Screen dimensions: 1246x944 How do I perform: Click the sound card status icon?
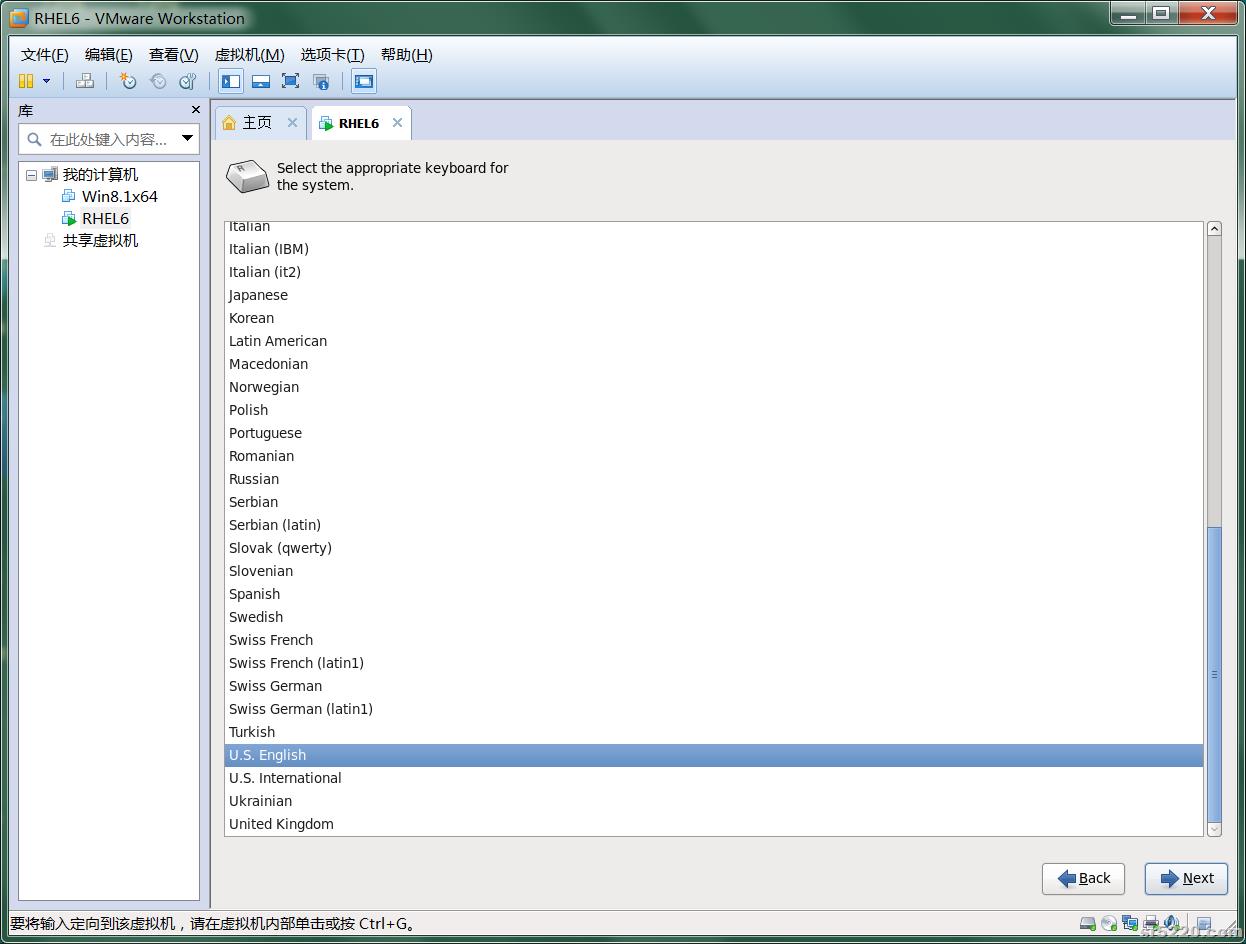coord(1171,923)
